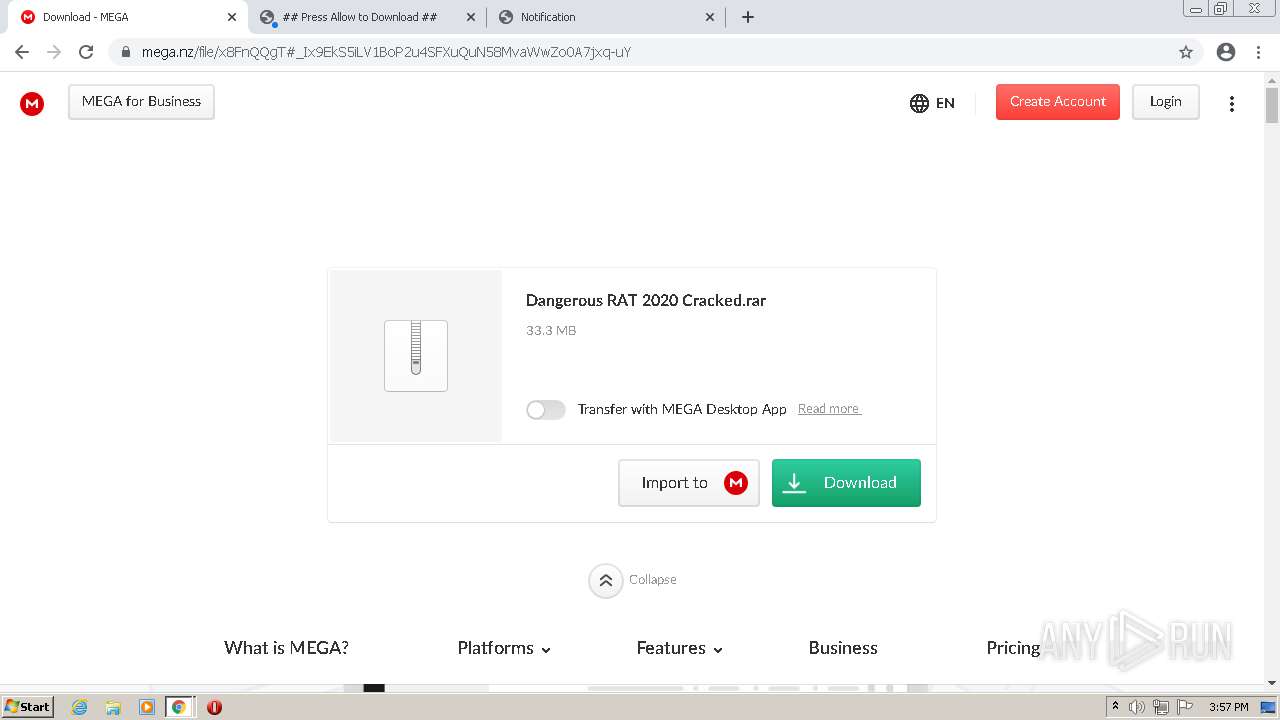
Task: Click the page vertical scrollbar thumb
Action: (x=1272, y=105)
